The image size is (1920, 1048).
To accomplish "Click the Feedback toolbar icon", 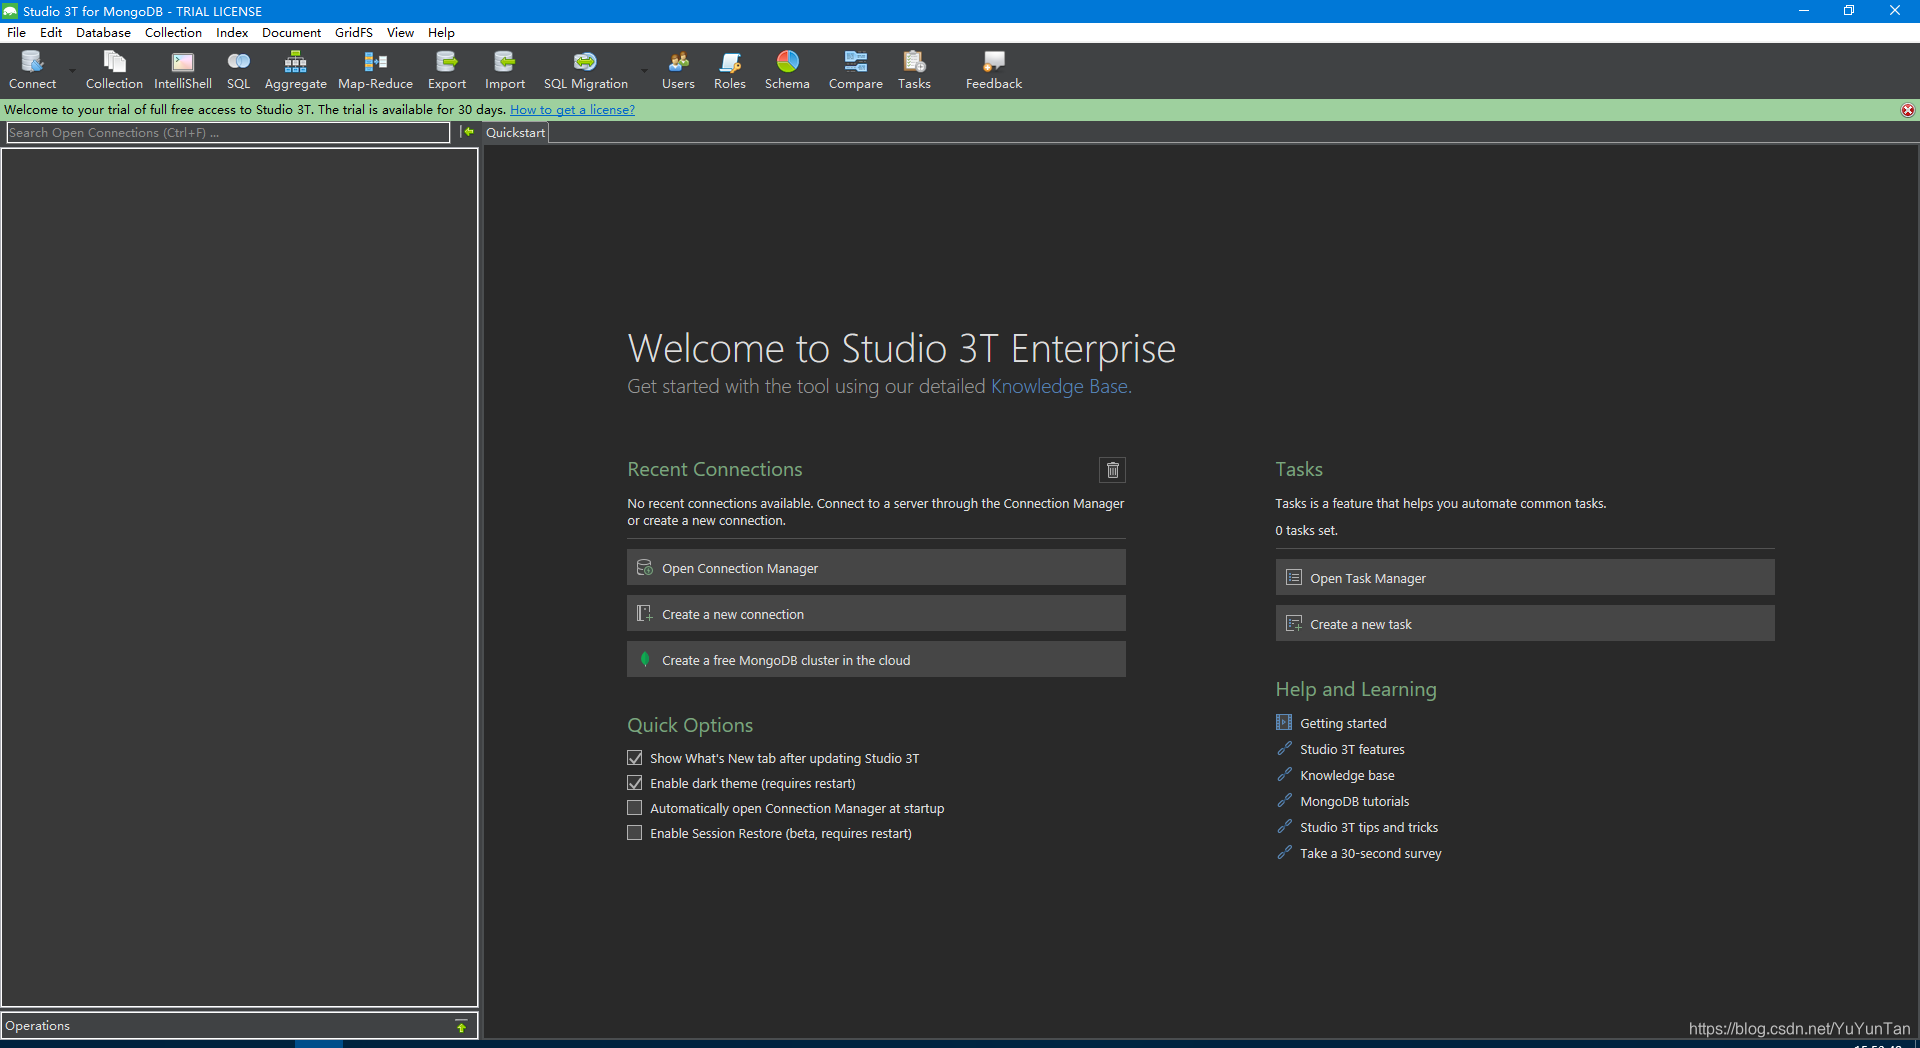I will point(994,70).
